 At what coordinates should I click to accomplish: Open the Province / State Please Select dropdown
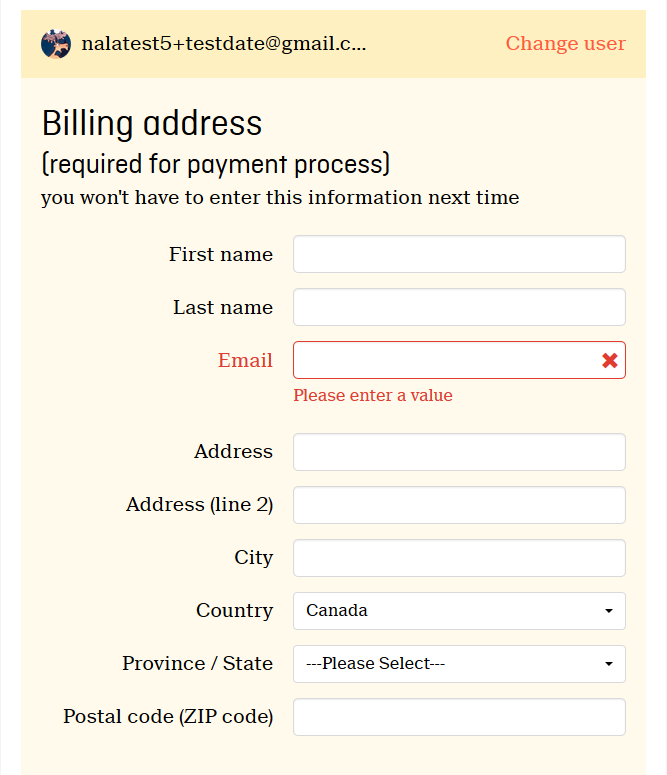pyautogui.click(x=459, y=664)
